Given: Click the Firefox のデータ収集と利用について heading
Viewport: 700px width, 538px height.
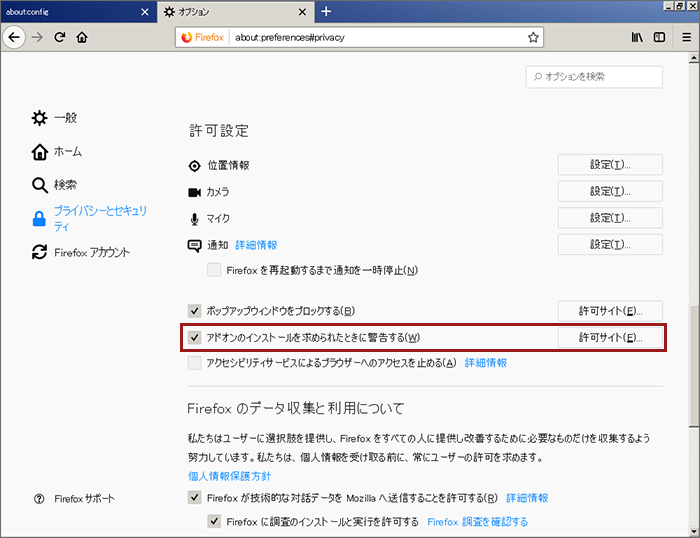Looking at the screenshot, I should pyautogui.click(x=296, y=408).
